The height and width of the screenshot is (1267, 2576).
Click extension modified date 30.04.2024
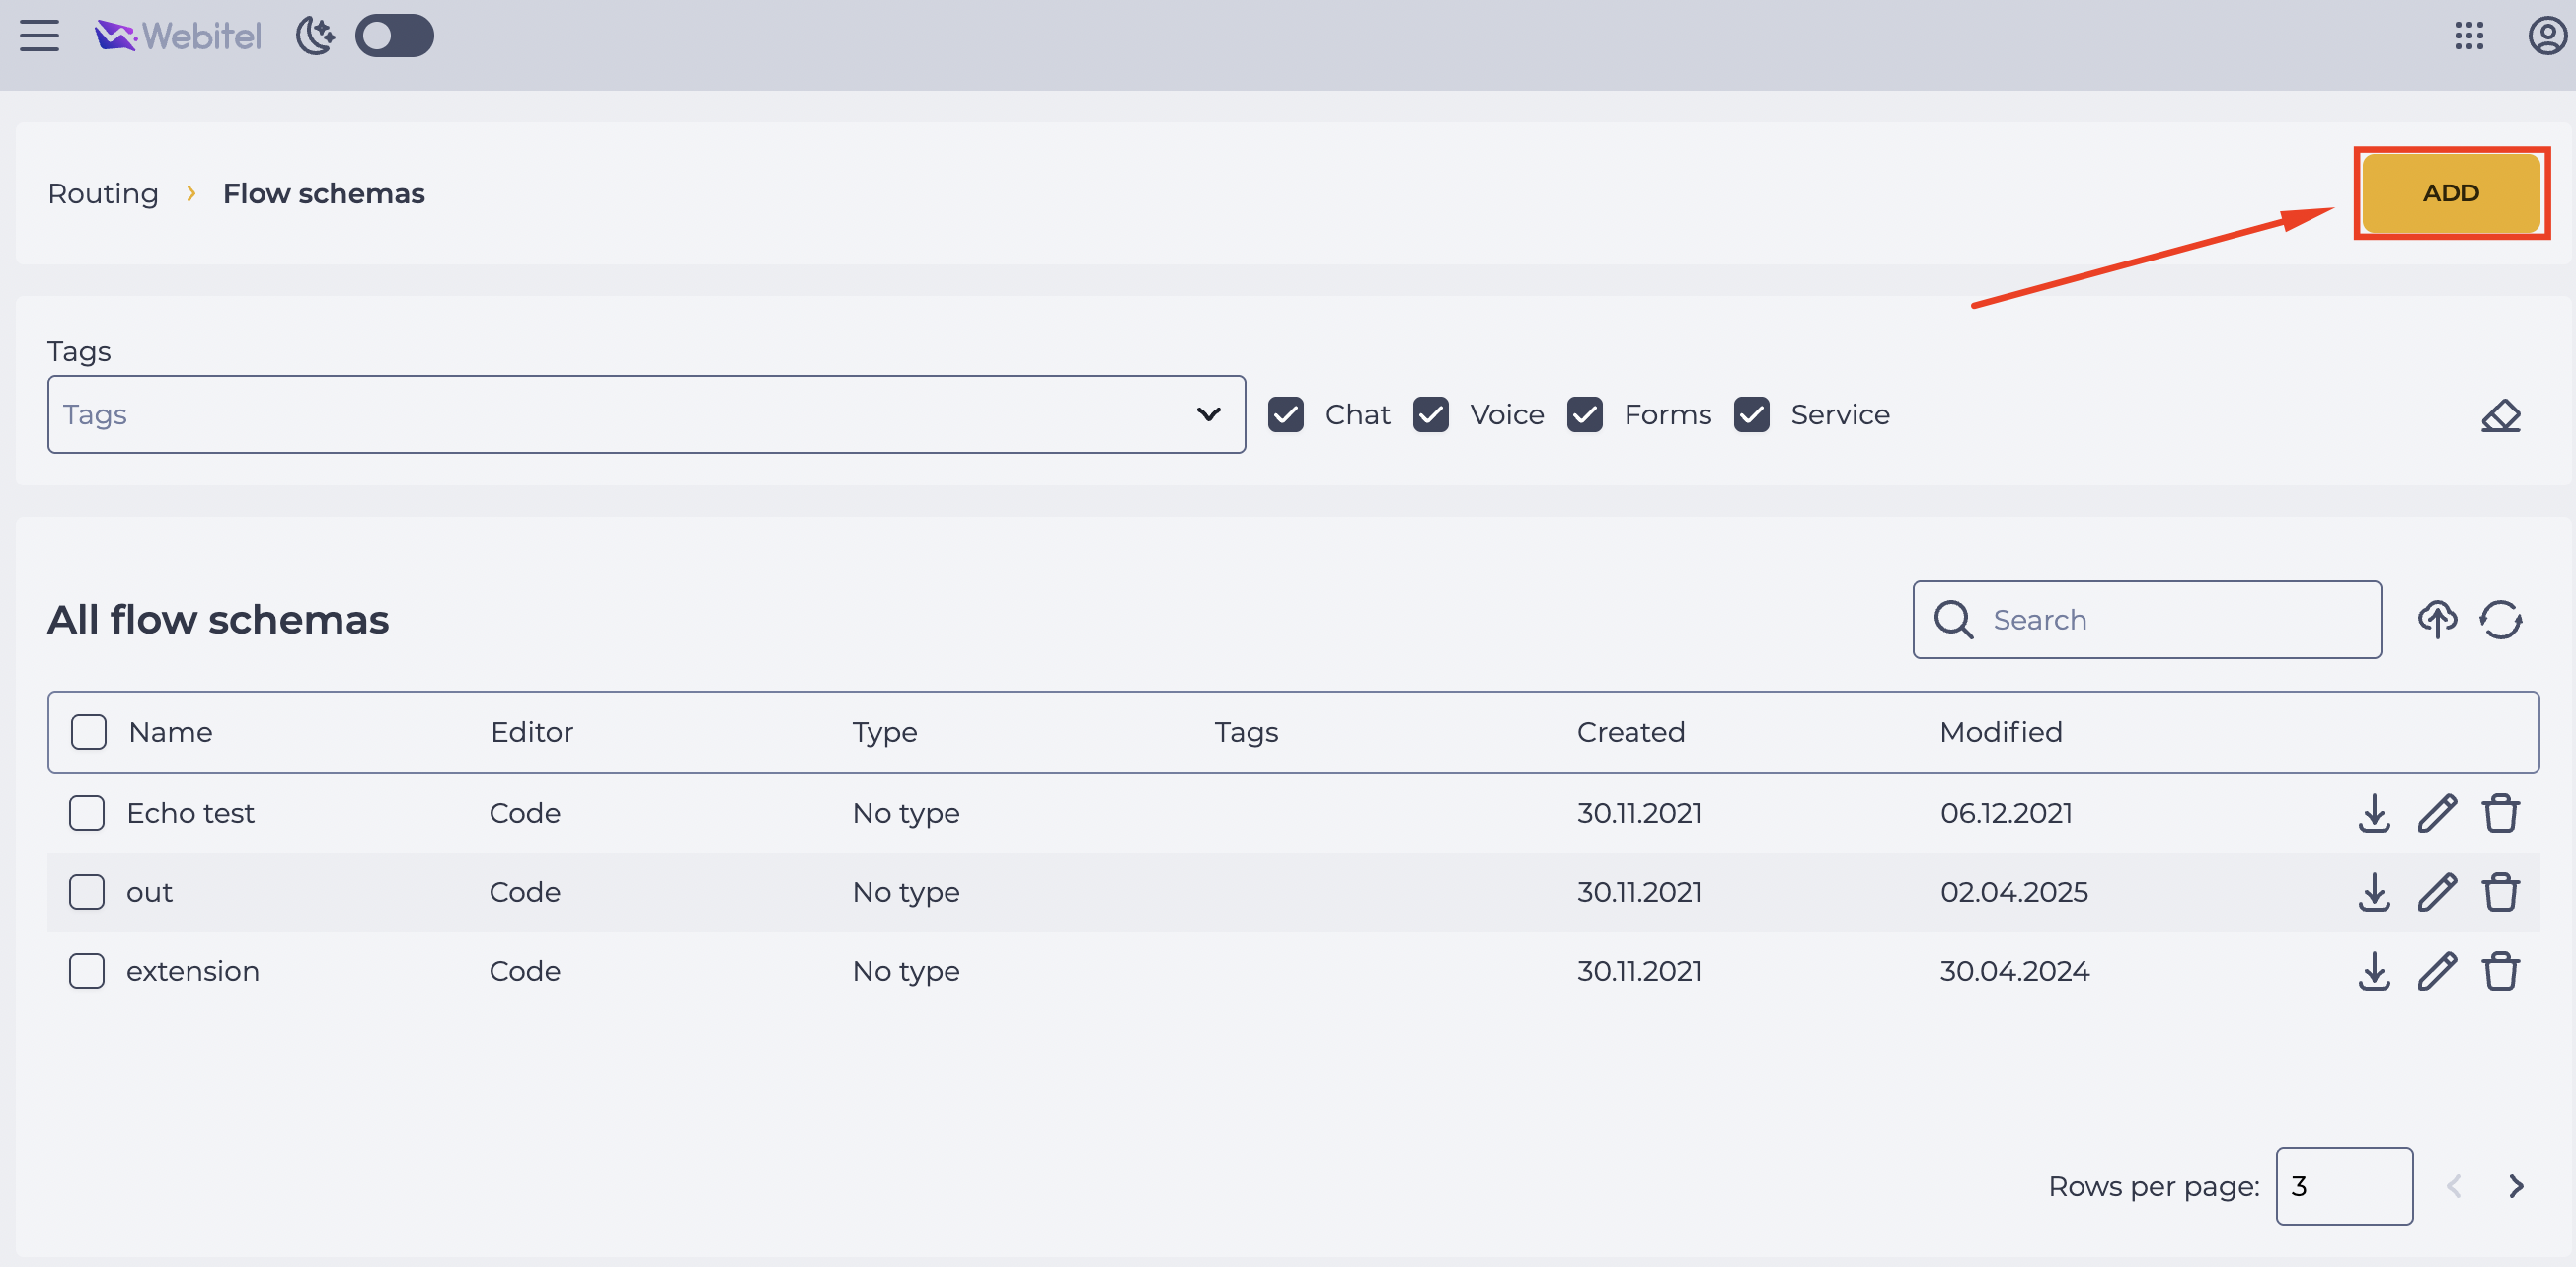click(x=2014, y=971)
